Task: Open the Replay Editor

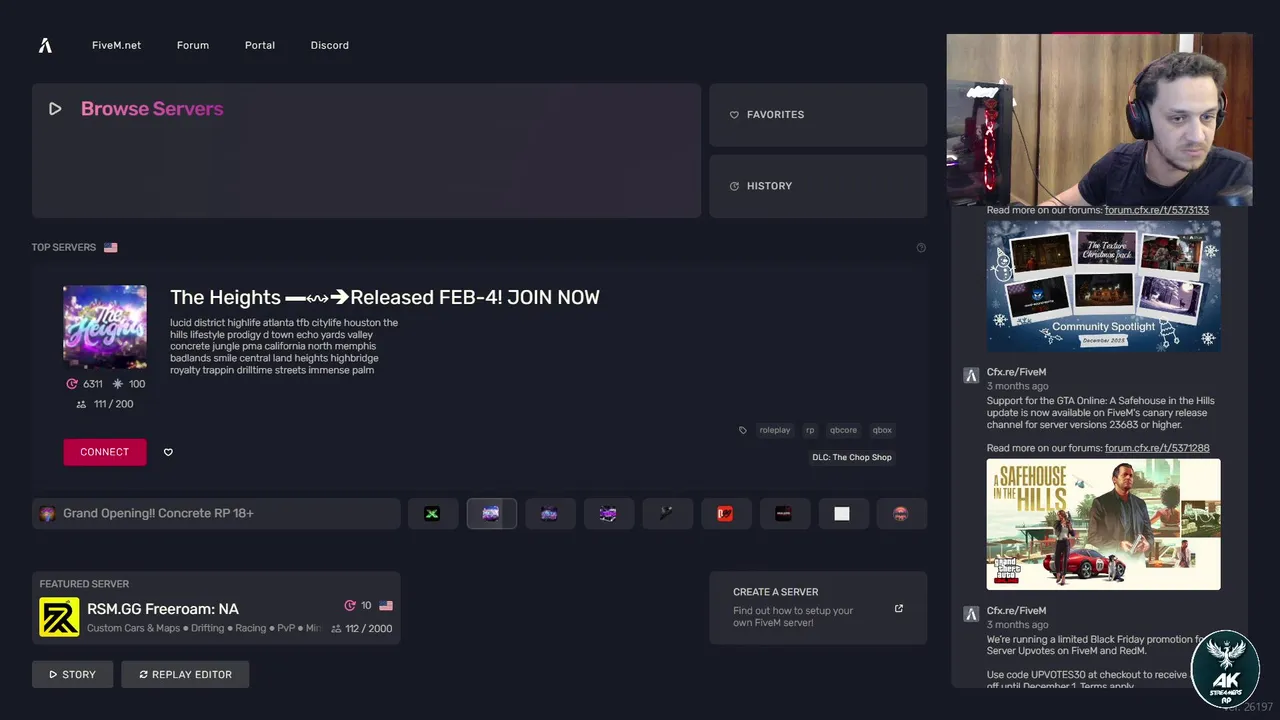Action: (185, 674)
